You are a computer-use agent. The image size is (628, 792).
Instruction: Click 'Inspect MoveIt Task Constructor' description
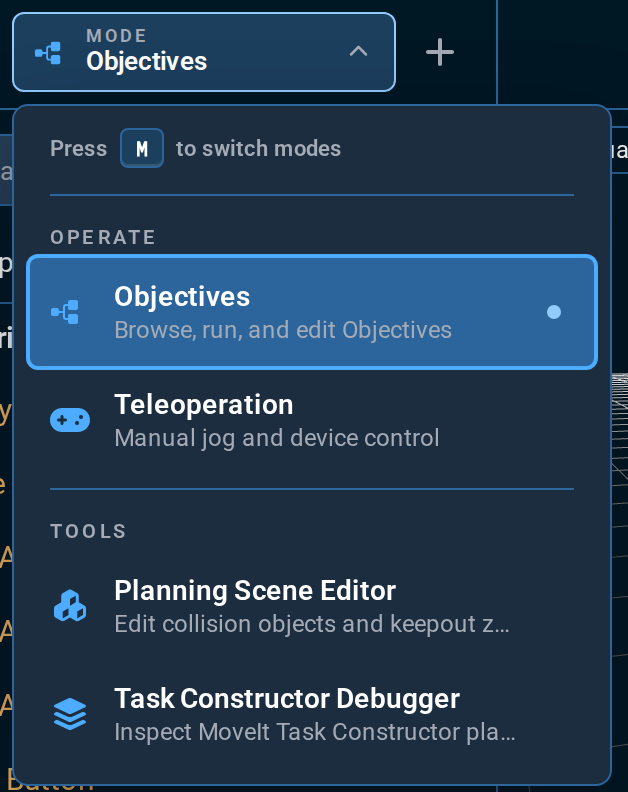pyautogui.click(x=315, y=732)
